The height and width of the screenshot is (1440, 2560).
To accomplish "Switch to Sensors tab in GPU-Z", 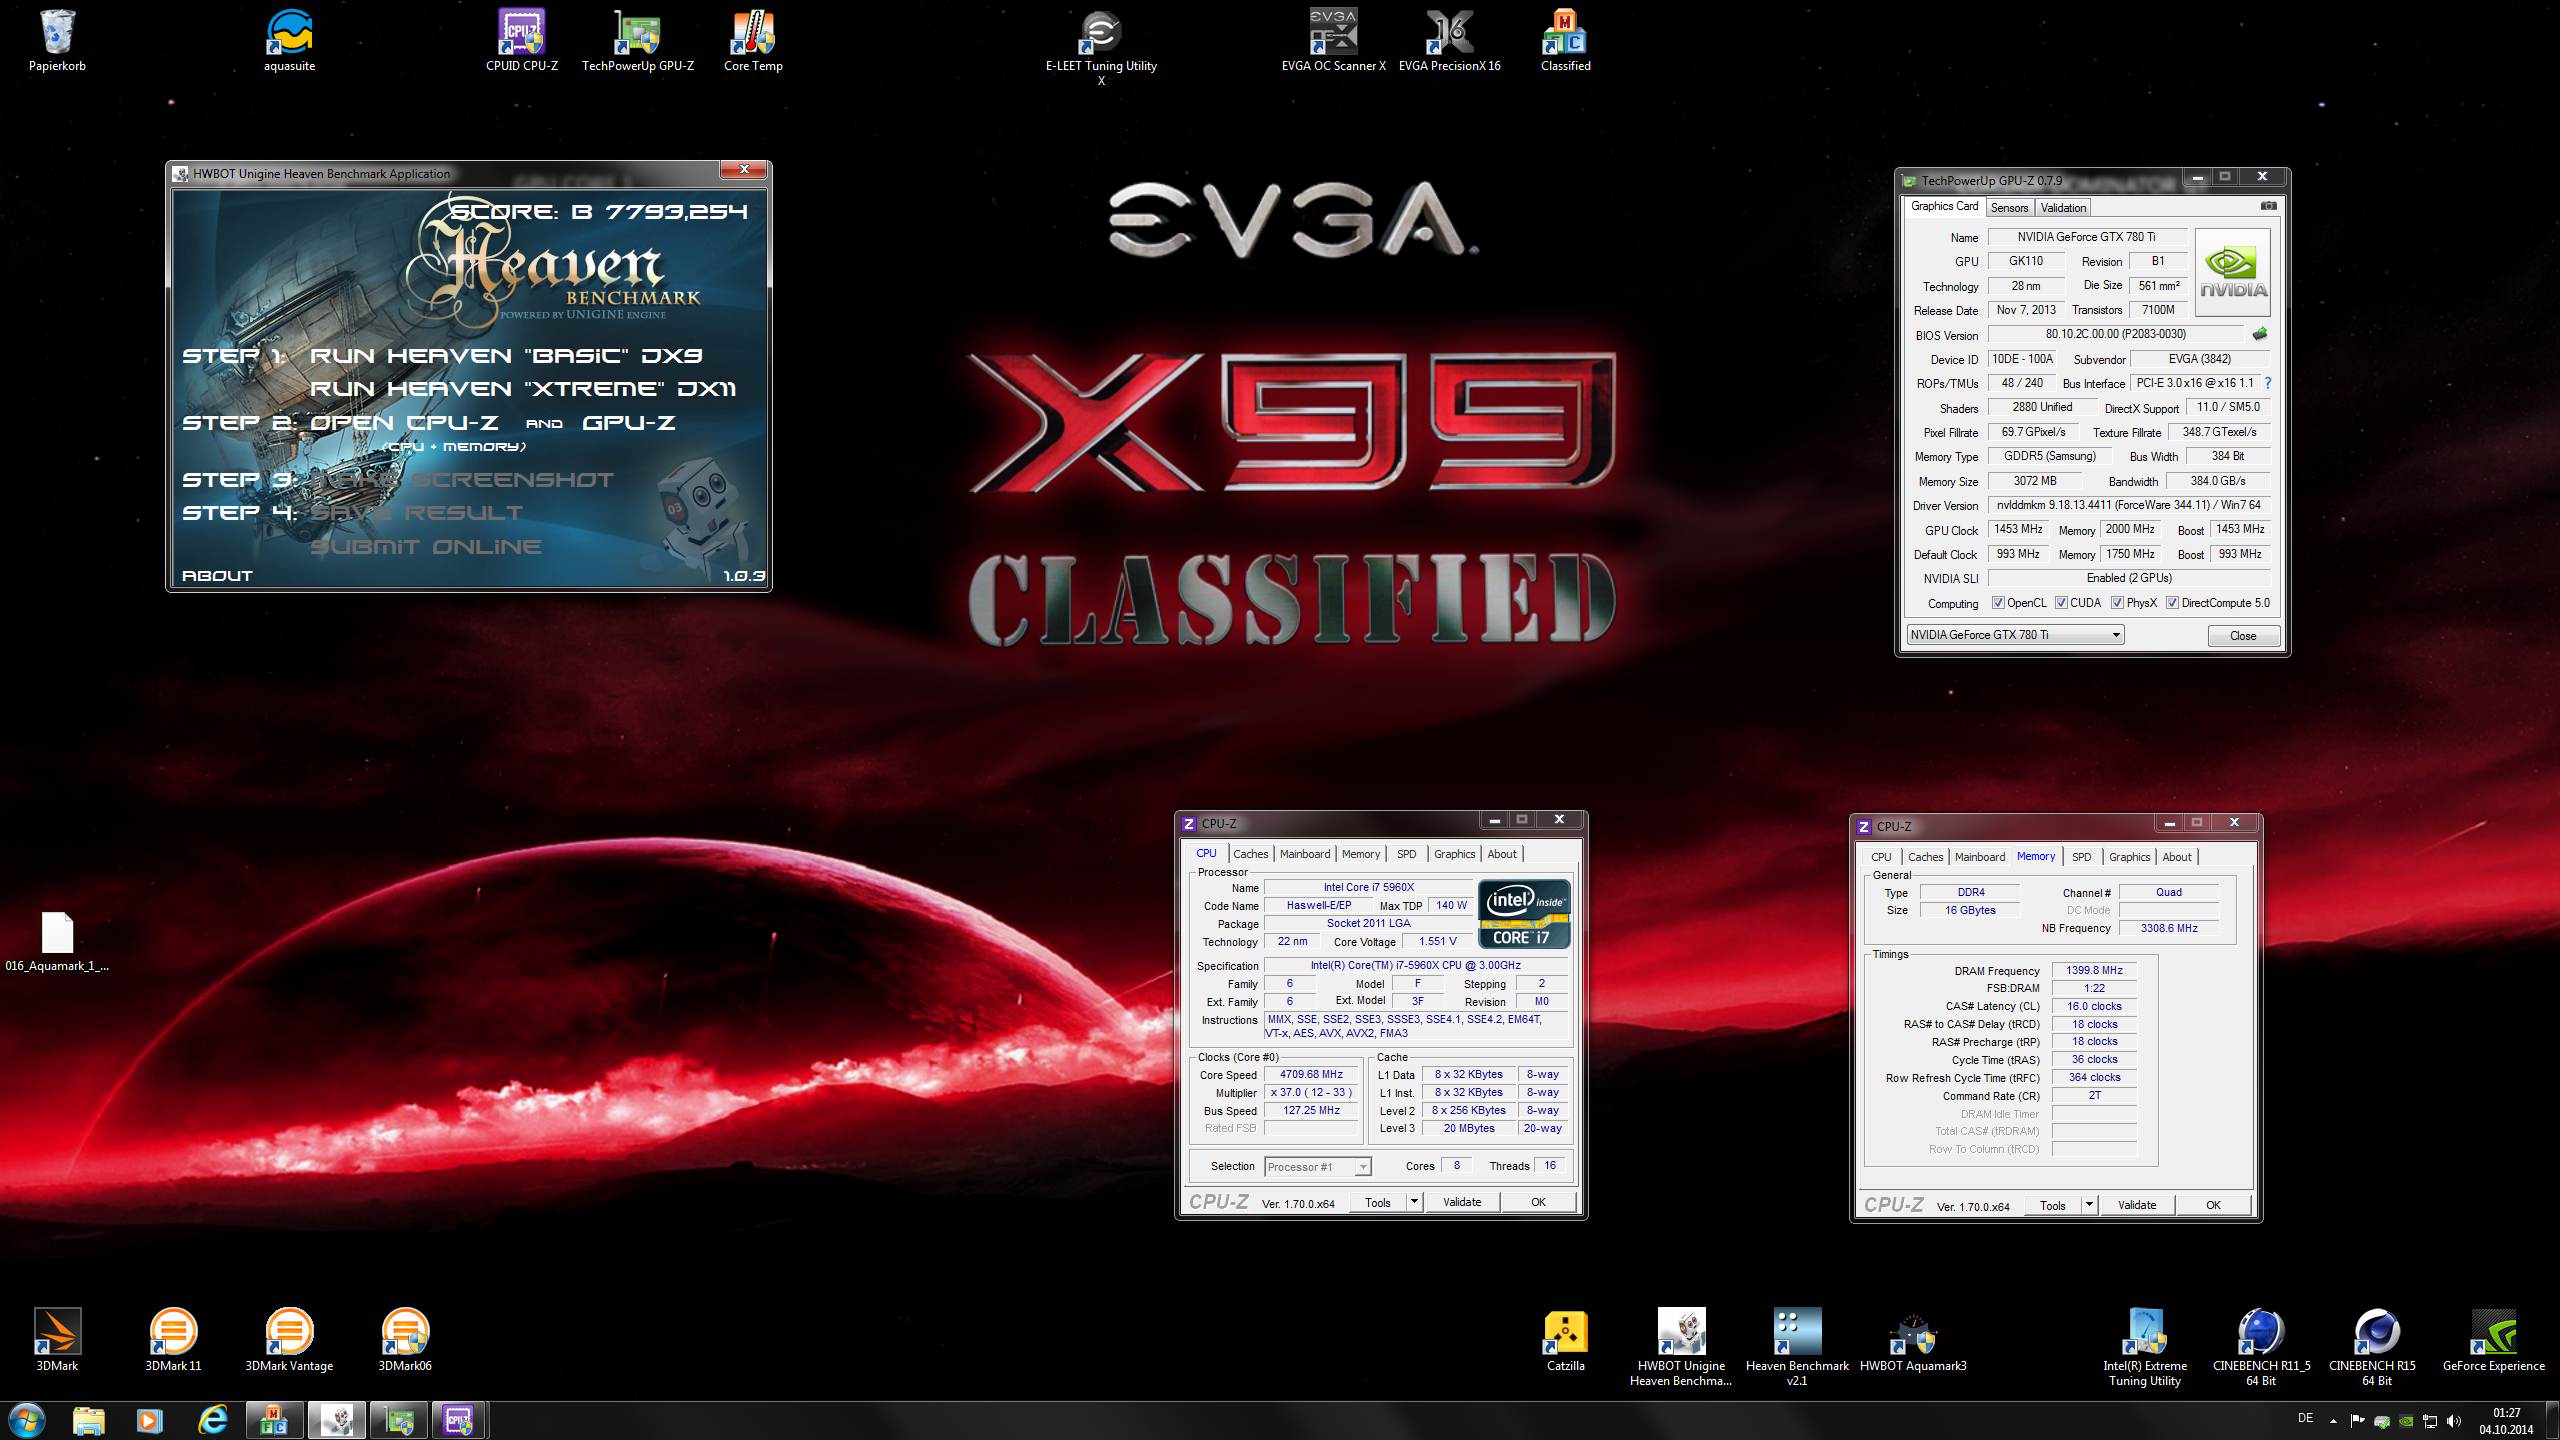I will coord(2009,208).
